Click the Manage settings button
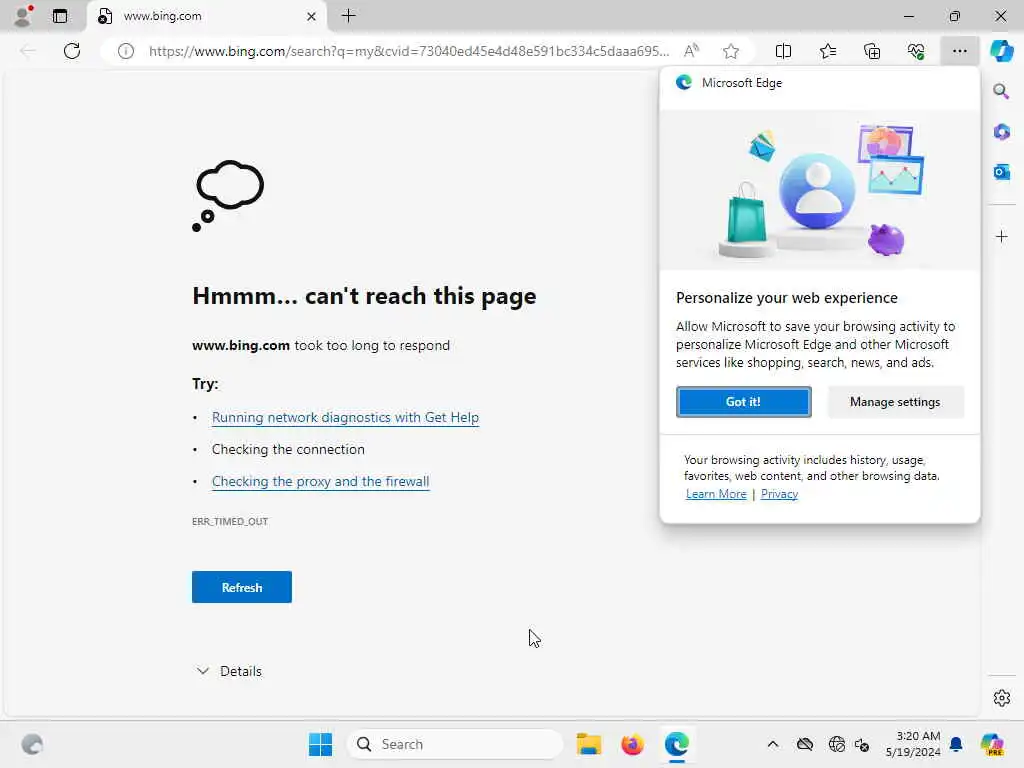 [x=895, y=402]
